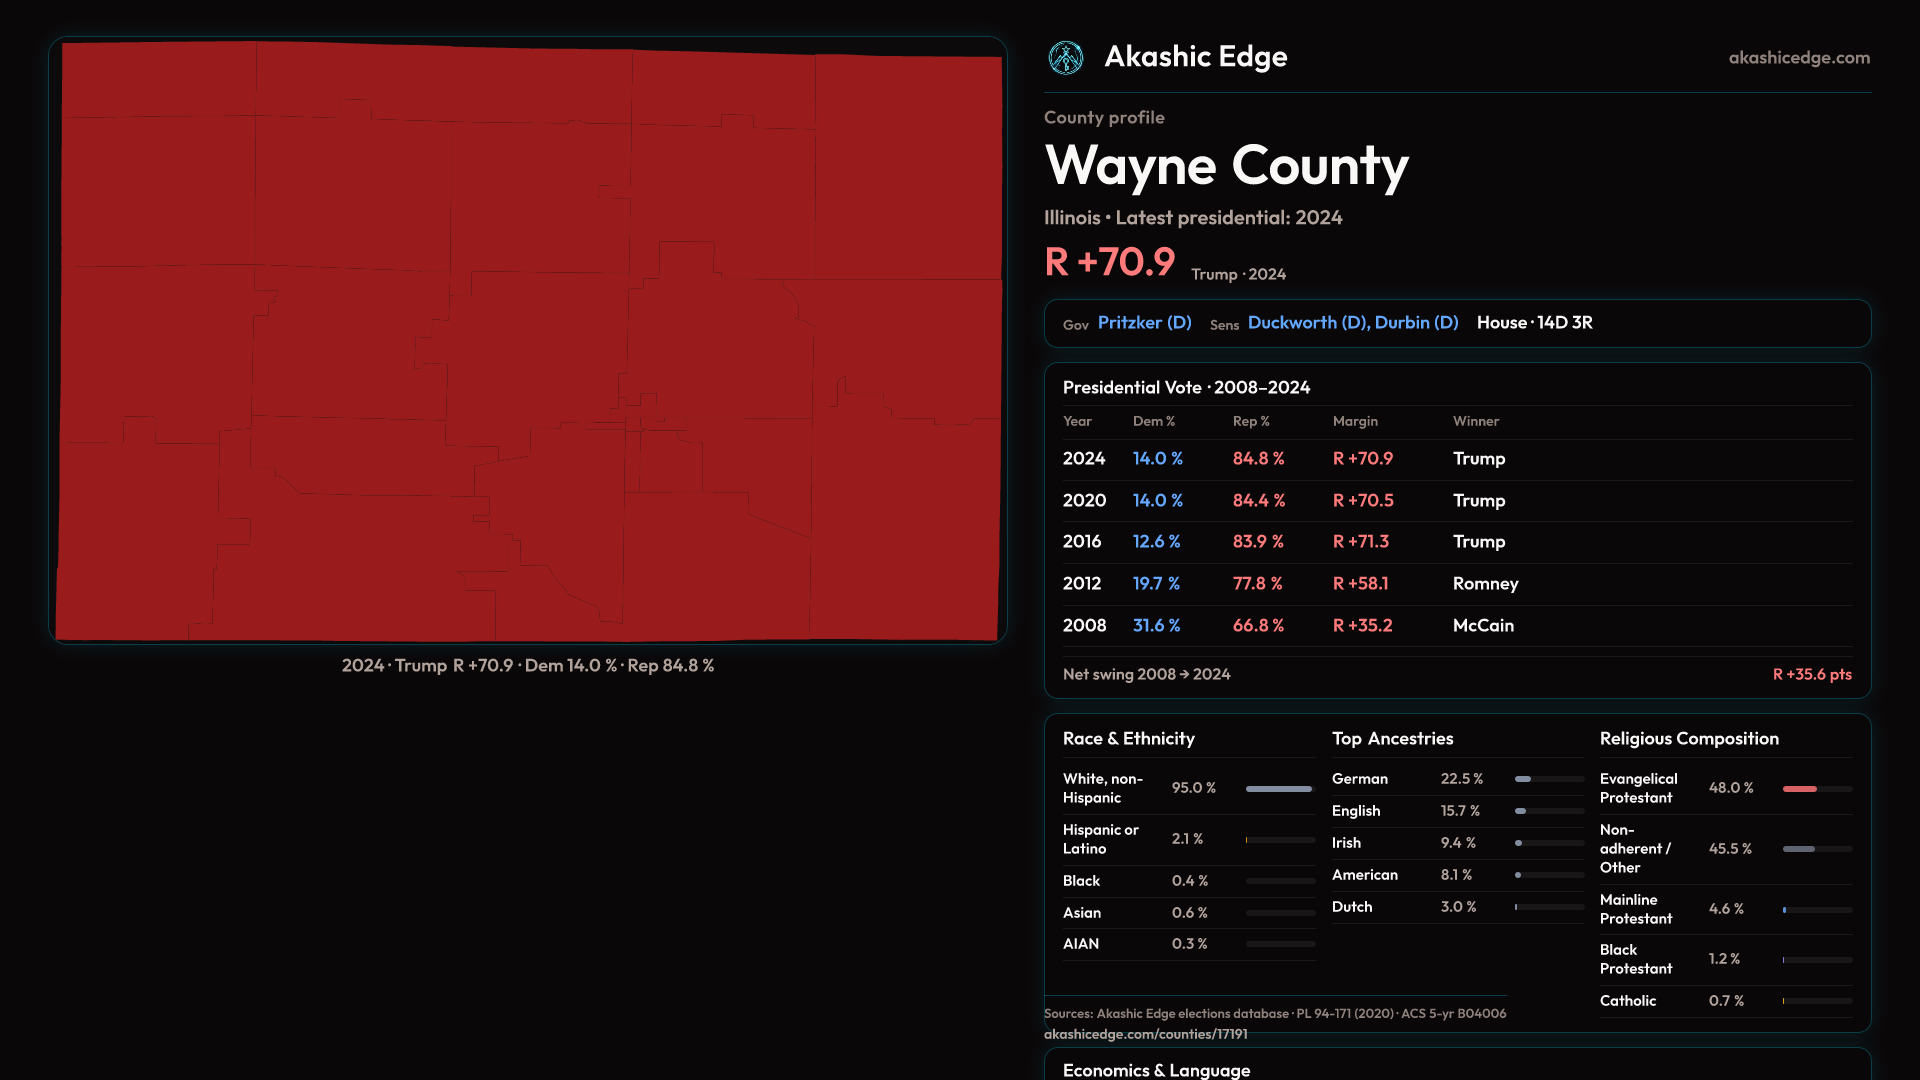1920x1080 pixels.
Task: Click the Akashic Edge logo icon
Action: 1065,58
